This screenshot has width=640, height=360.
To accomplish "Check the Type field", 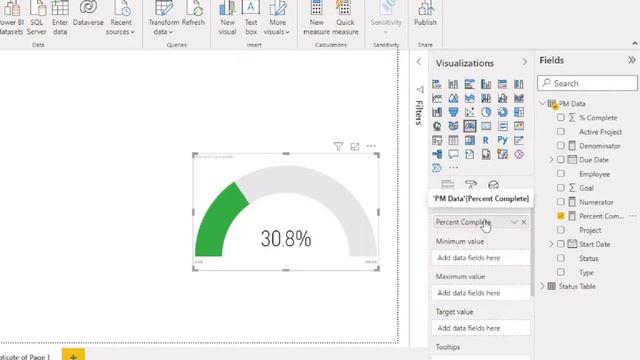I will pos(561,272).
